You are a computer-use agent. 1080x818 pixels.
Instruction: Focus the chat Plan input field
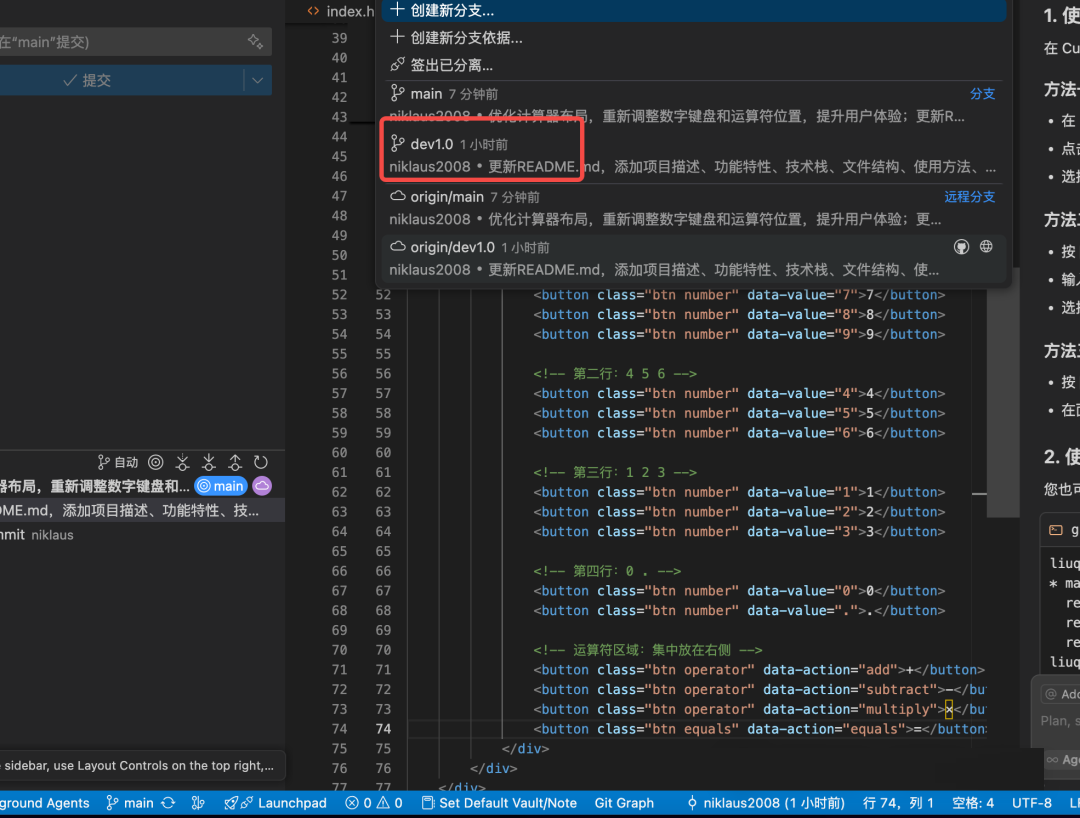[x=1059, y=721]
